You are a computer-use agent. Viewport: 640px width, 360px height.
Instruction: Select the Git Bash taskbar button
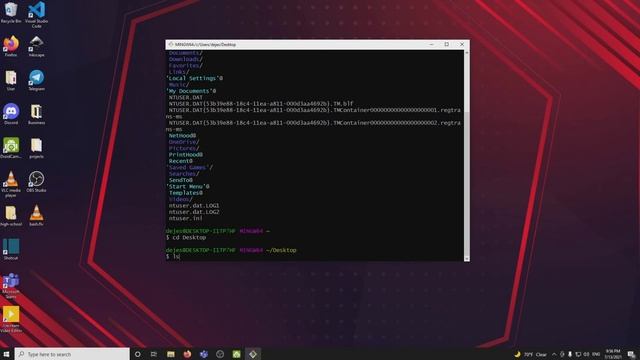[253, 354]
